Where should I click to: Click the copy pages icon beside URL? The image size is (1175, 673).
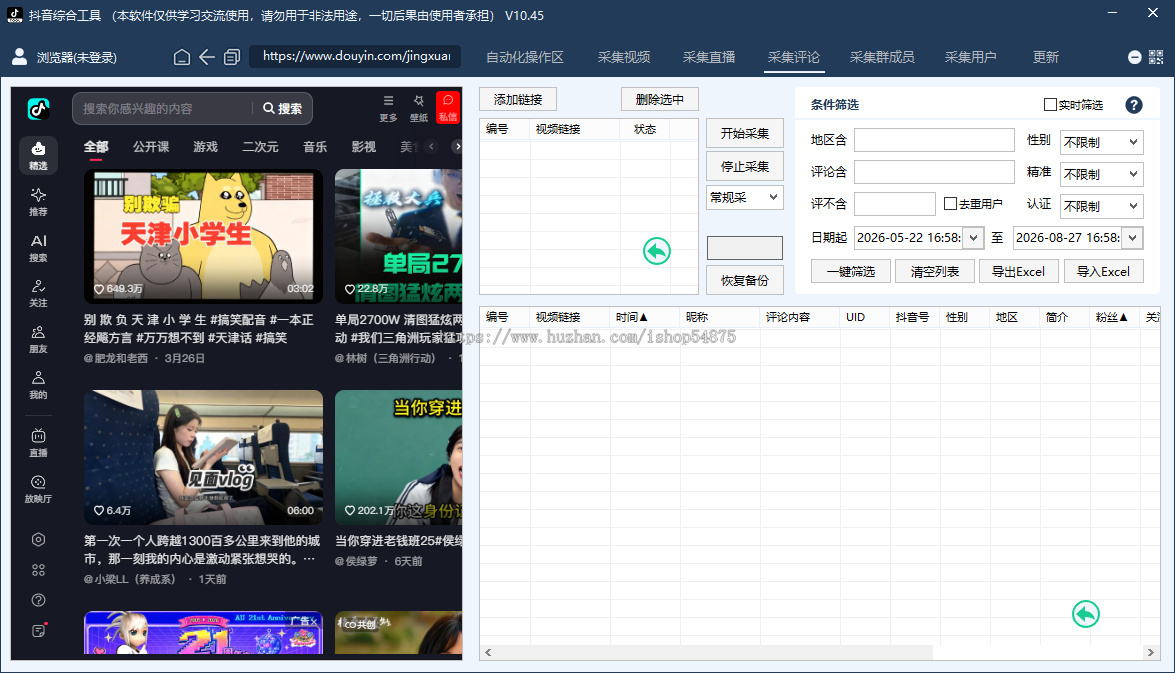click(232, 57)
